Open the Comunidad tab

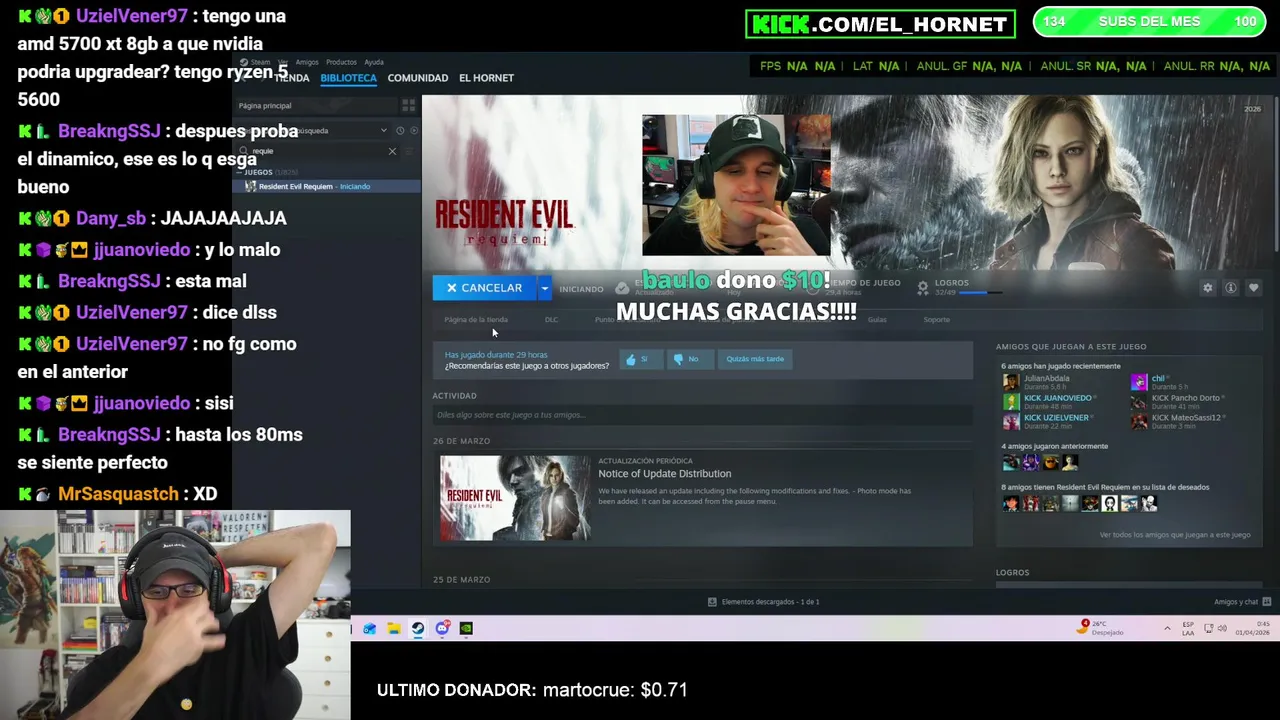coord(417,78)
